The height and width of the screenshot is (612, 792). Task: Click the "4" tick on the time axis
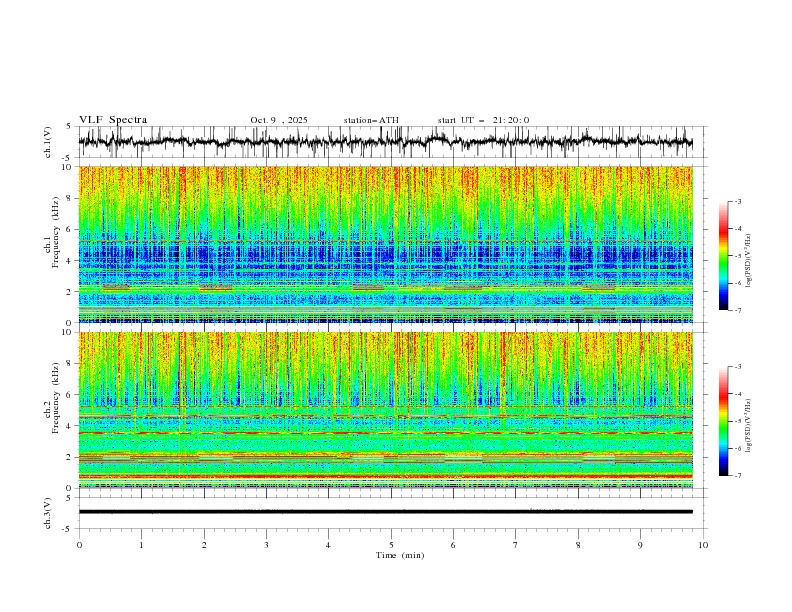[x=328, y=545]
